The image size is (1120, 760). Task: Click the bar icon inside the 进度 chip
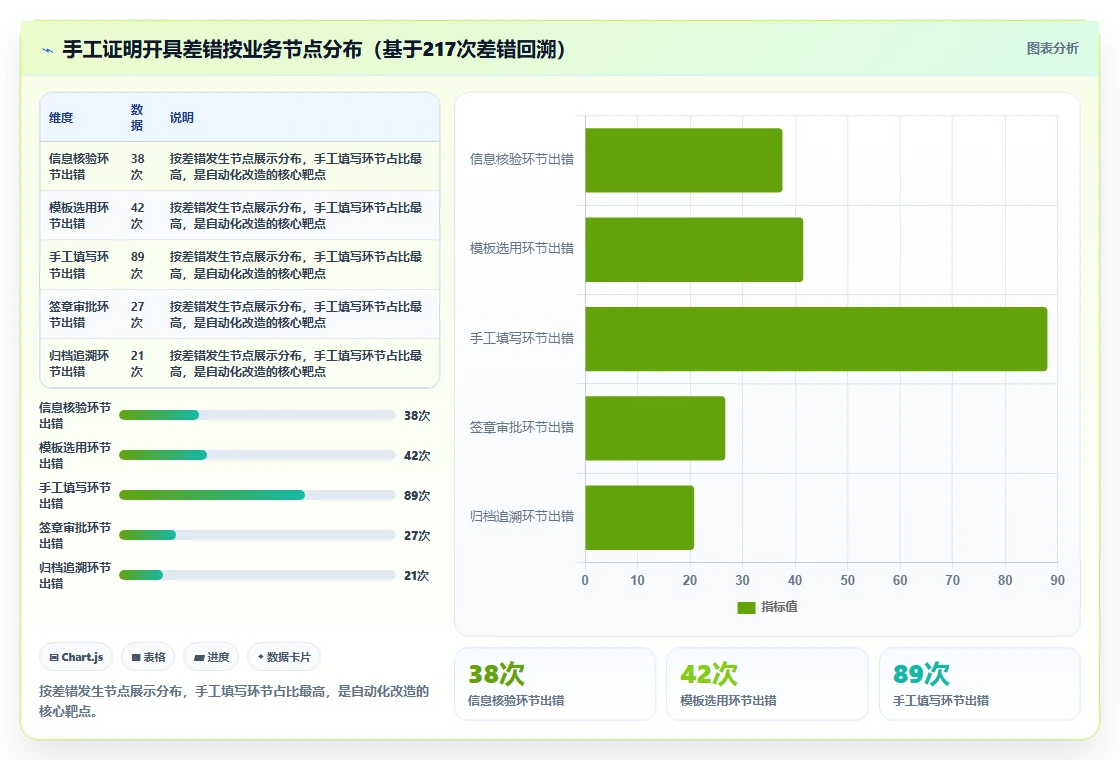[199, 657]
